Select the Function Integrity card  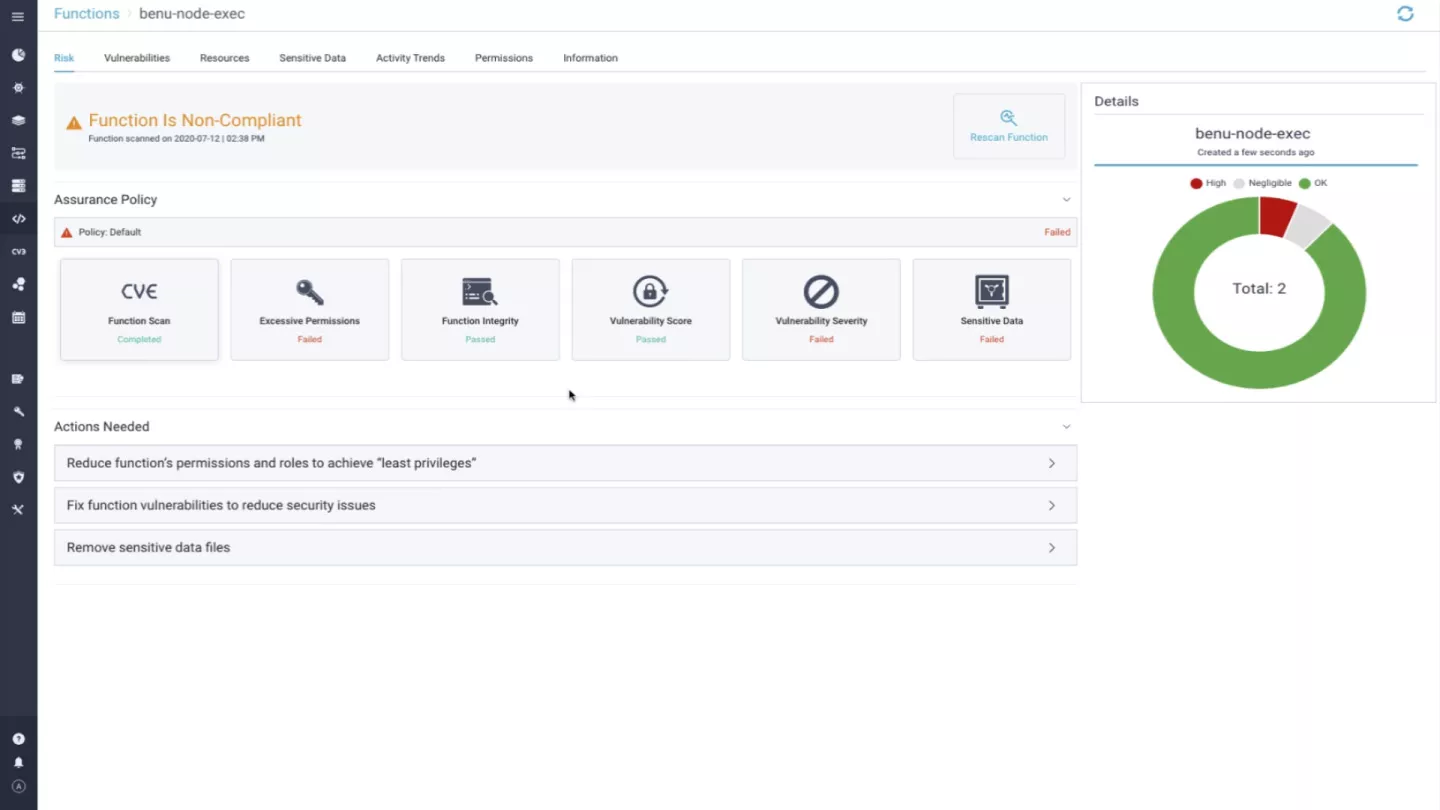coord(480,310)
